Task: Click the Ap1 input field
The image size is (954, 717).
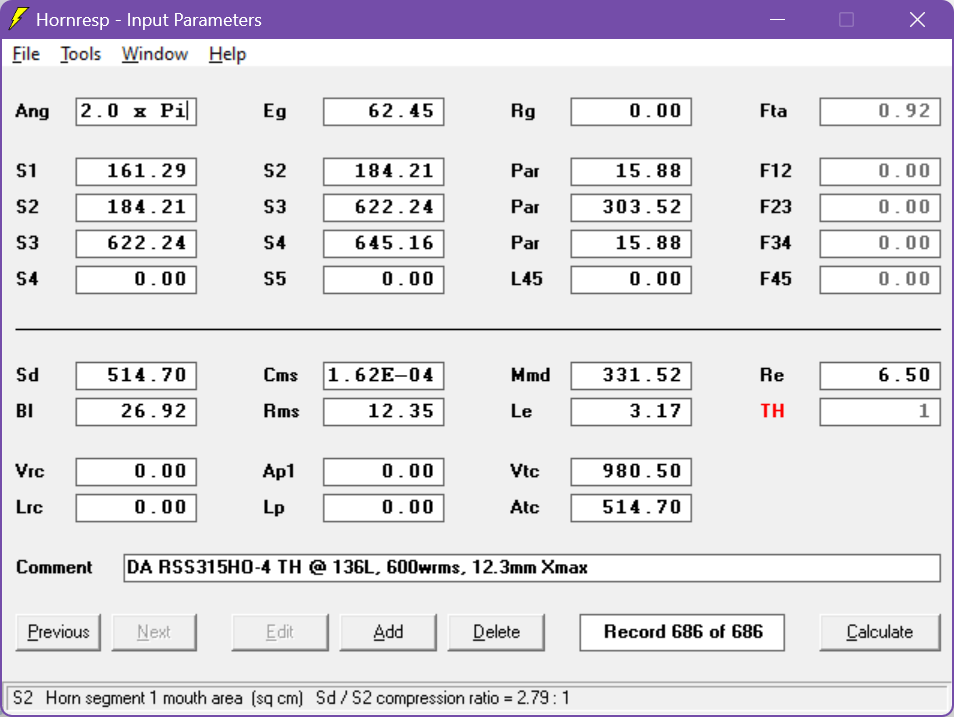Action: 384,472
